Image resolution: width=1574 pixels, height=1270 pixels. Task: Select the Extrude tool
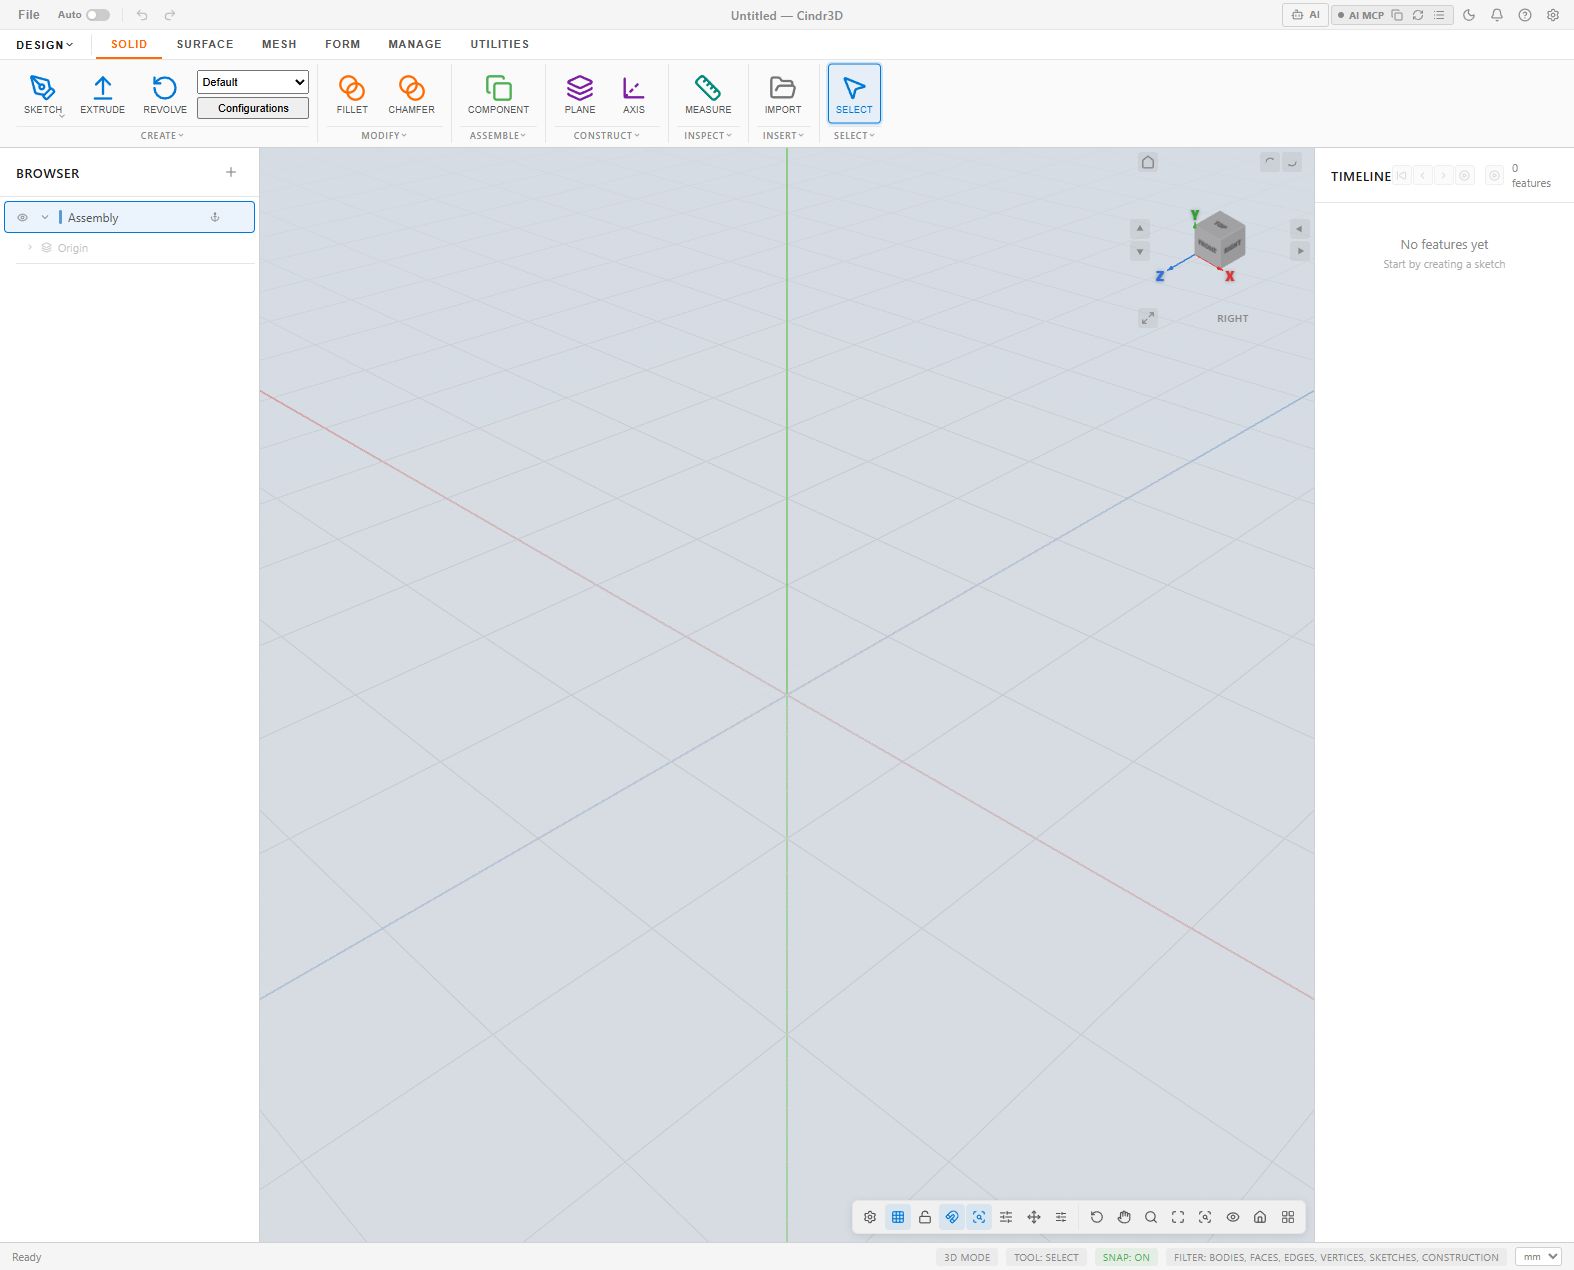coord(102,94)
